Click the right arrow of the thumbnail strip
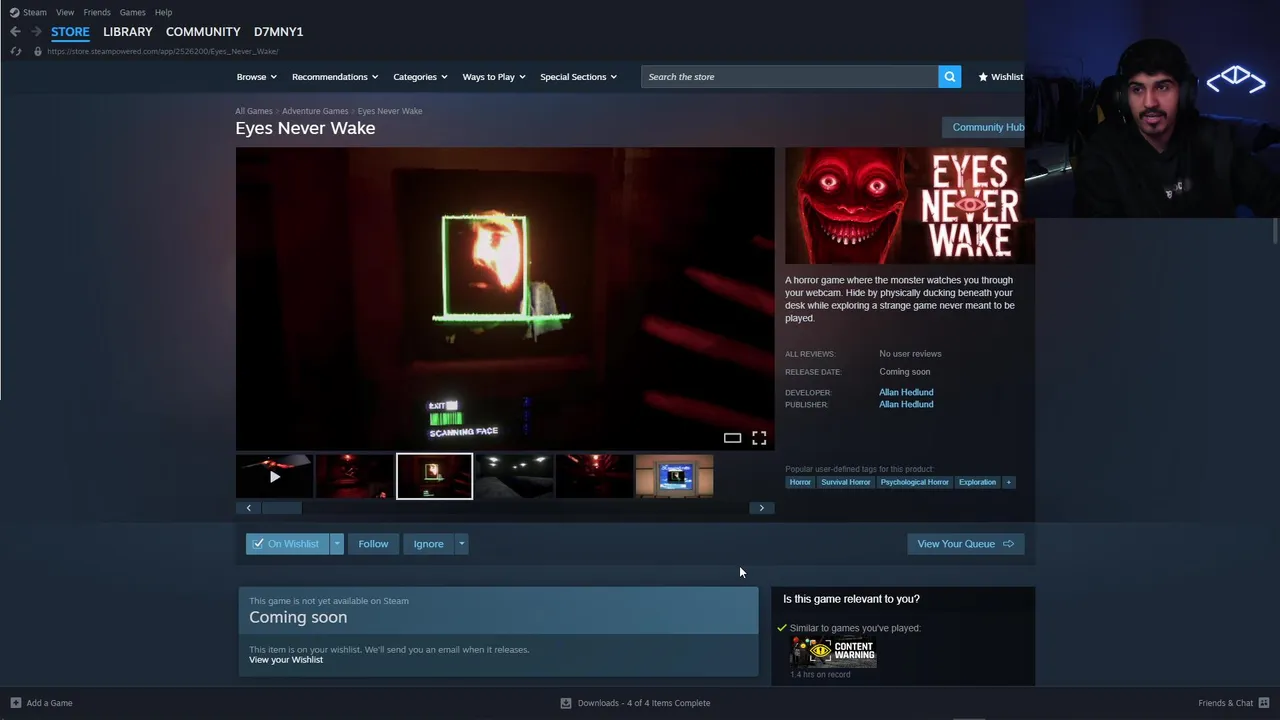This screenshot has width=1280, height=720. (761, 508)
